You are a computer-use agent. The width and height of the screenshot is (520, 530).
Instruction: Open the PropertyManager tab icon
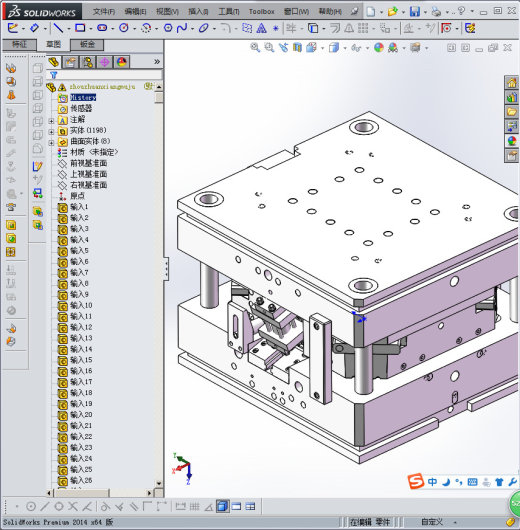[70, 62]
